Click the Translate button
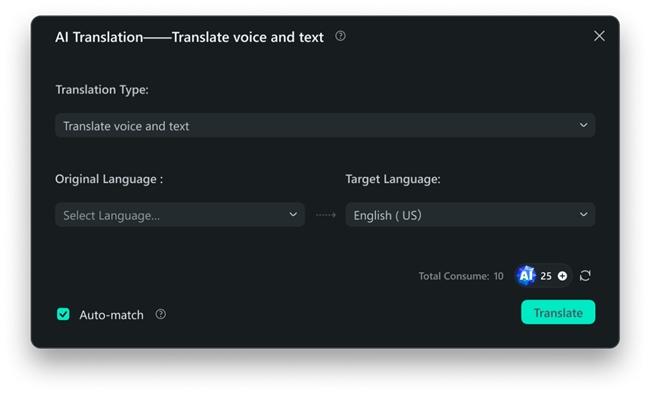Image resolution: width=650 pixels, height=394 pixels. pos(558,312)
